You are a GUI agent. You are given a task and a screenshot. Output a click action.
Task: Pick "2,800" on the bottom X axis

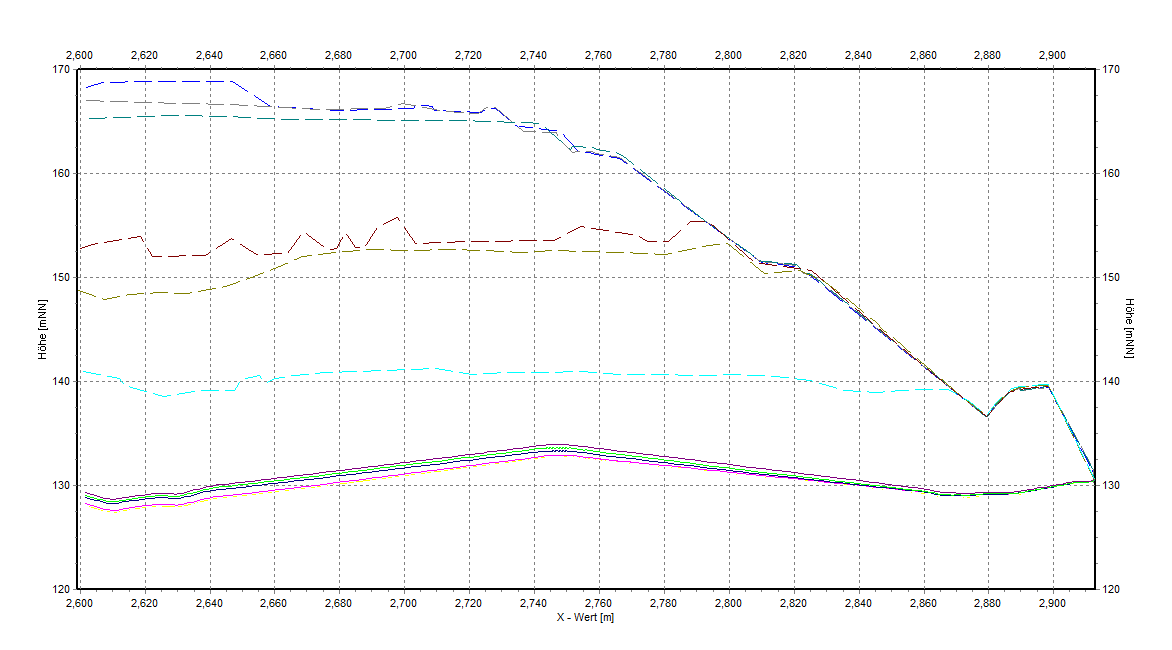pyautogui.click(x=729, y=603)
